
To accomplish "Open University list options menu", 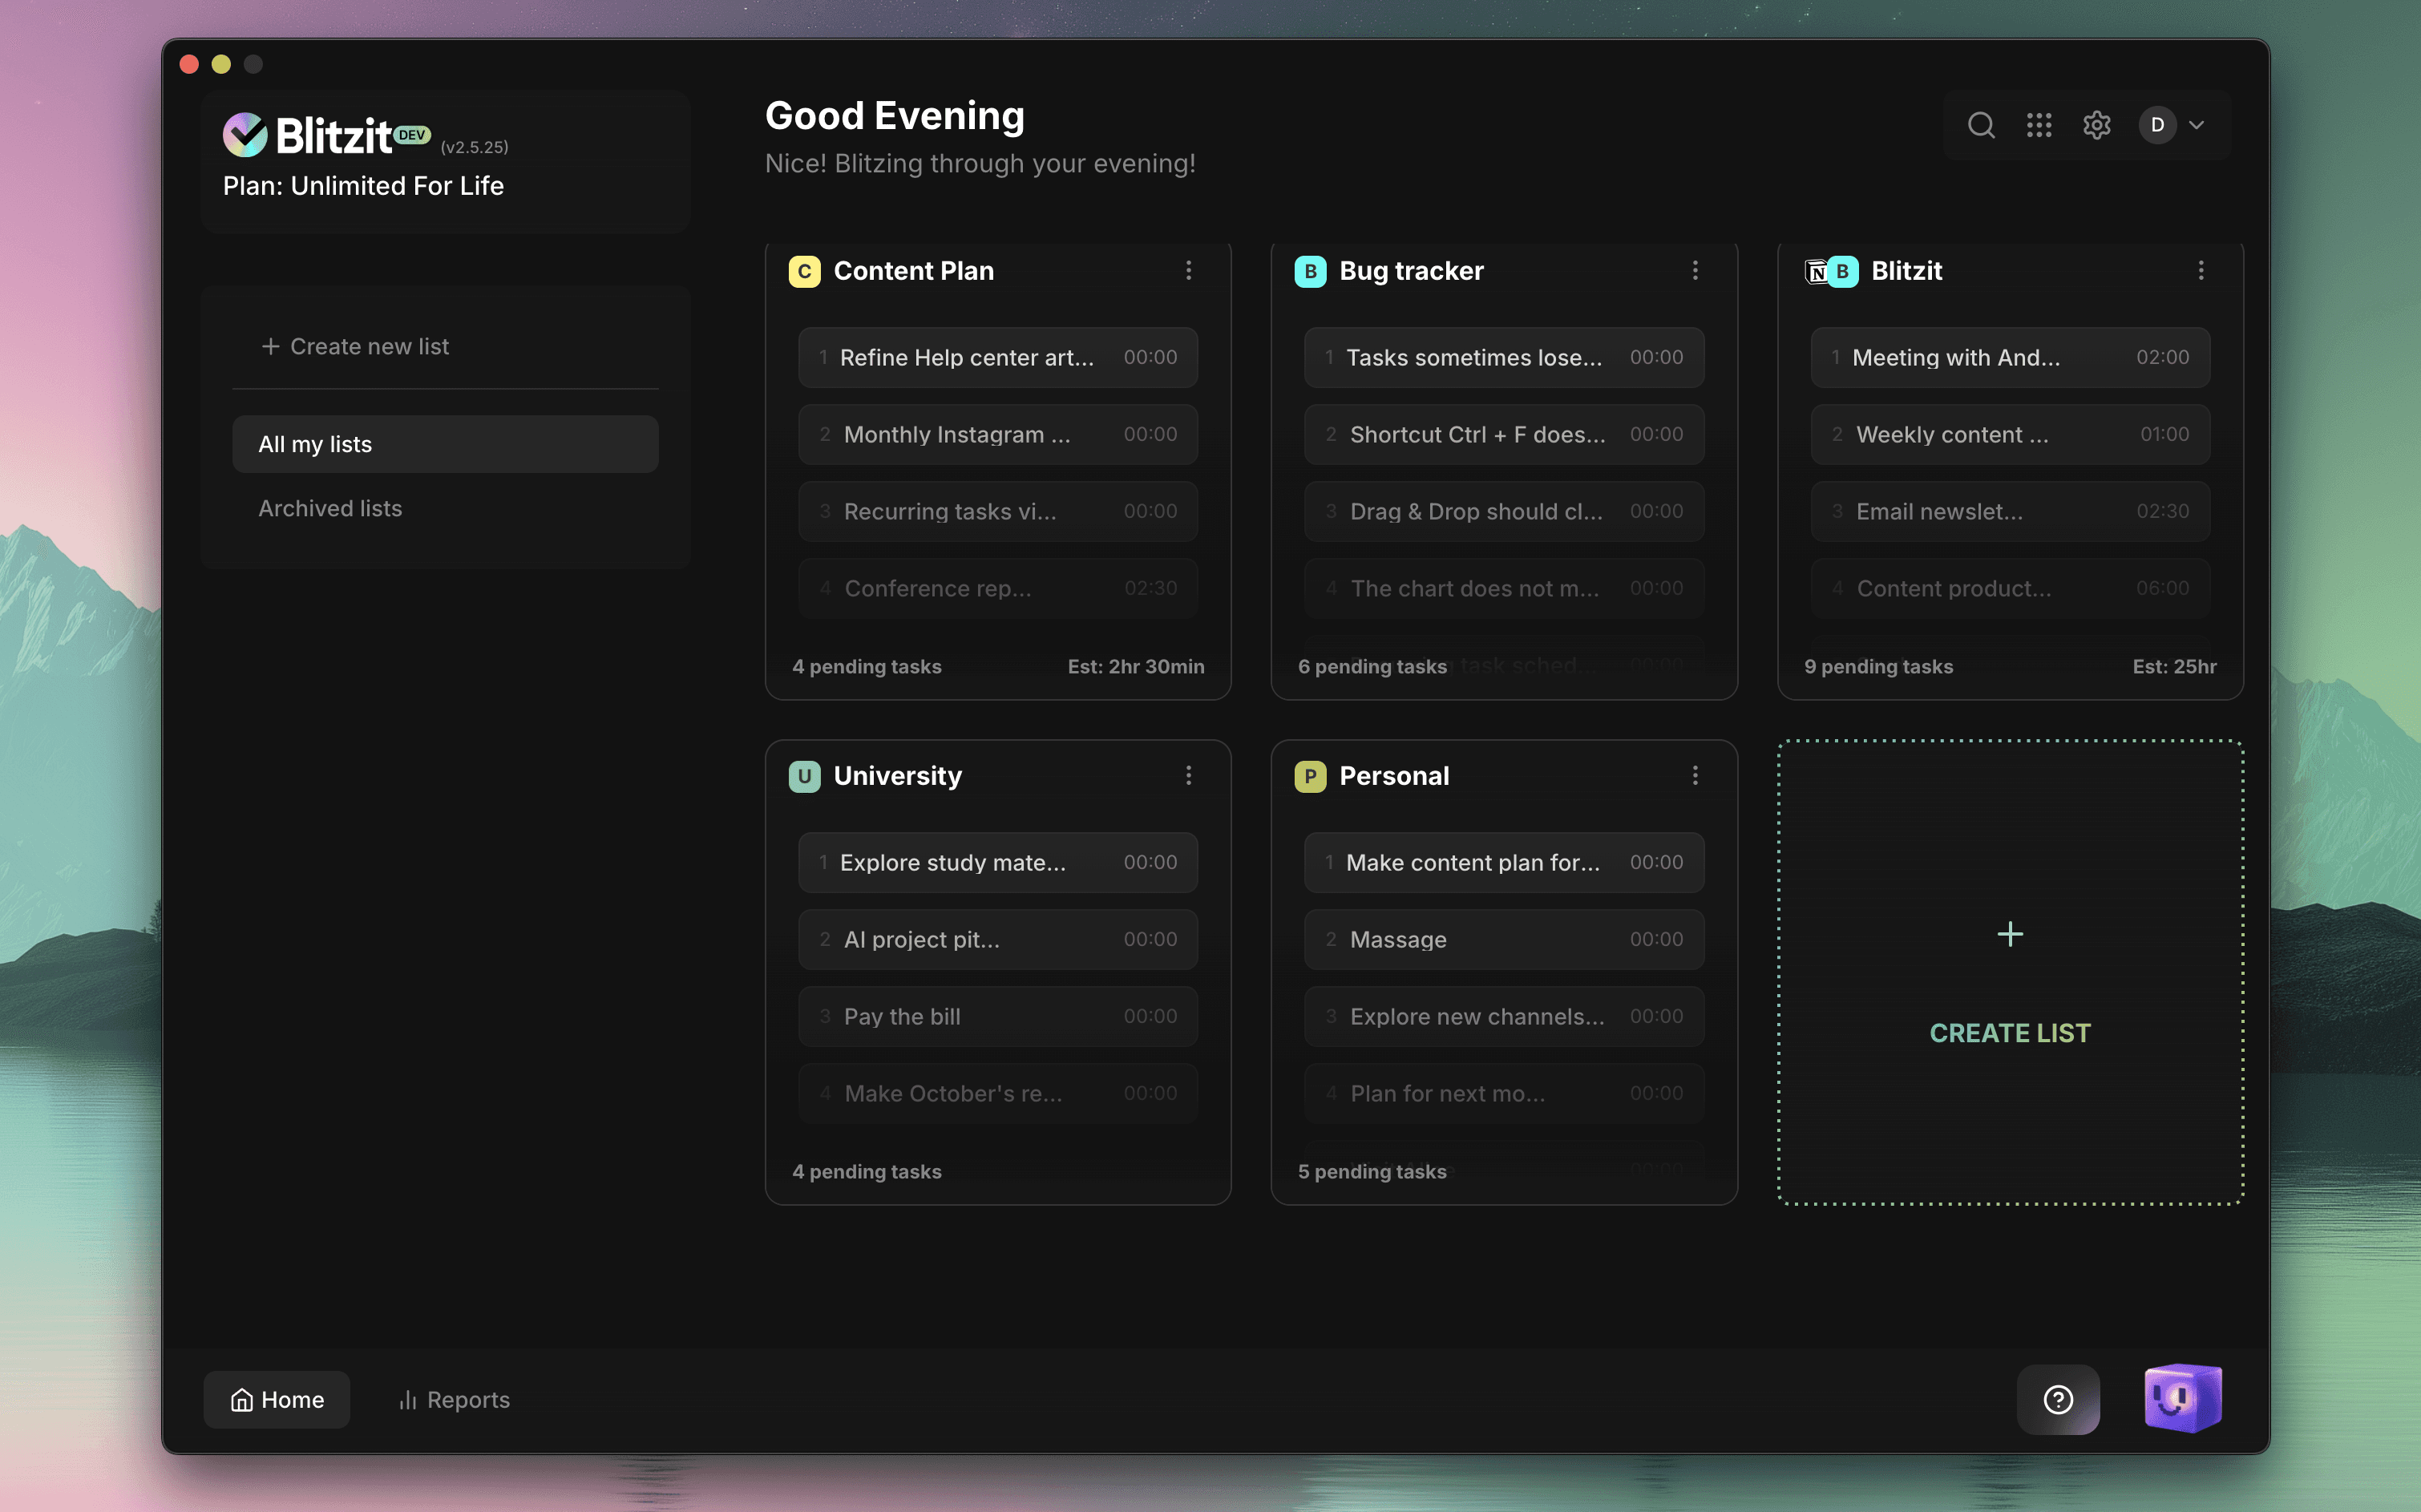I will tap(1188, 775).
